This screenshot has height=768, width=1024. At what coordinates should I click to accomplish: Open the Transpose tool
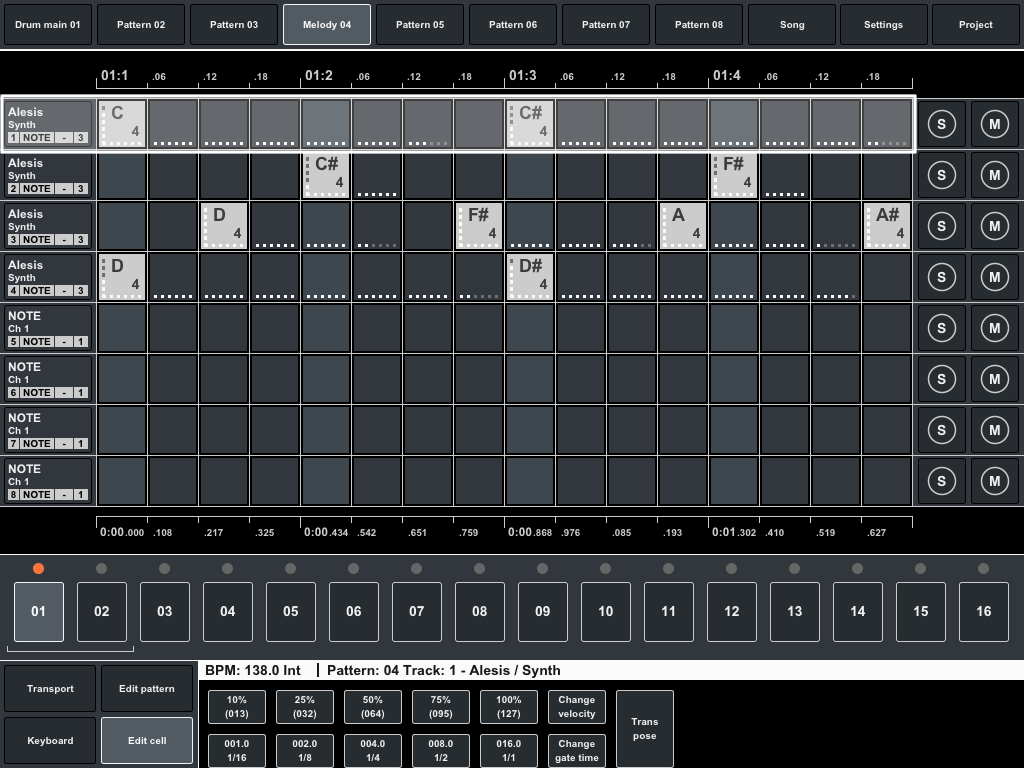coord(644,728)
